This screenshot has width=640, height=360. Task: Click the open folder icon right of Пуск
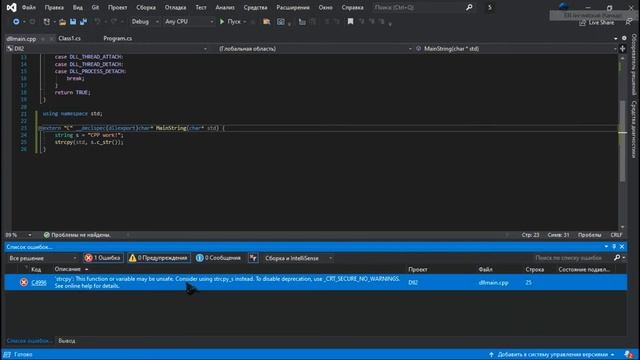267,22
